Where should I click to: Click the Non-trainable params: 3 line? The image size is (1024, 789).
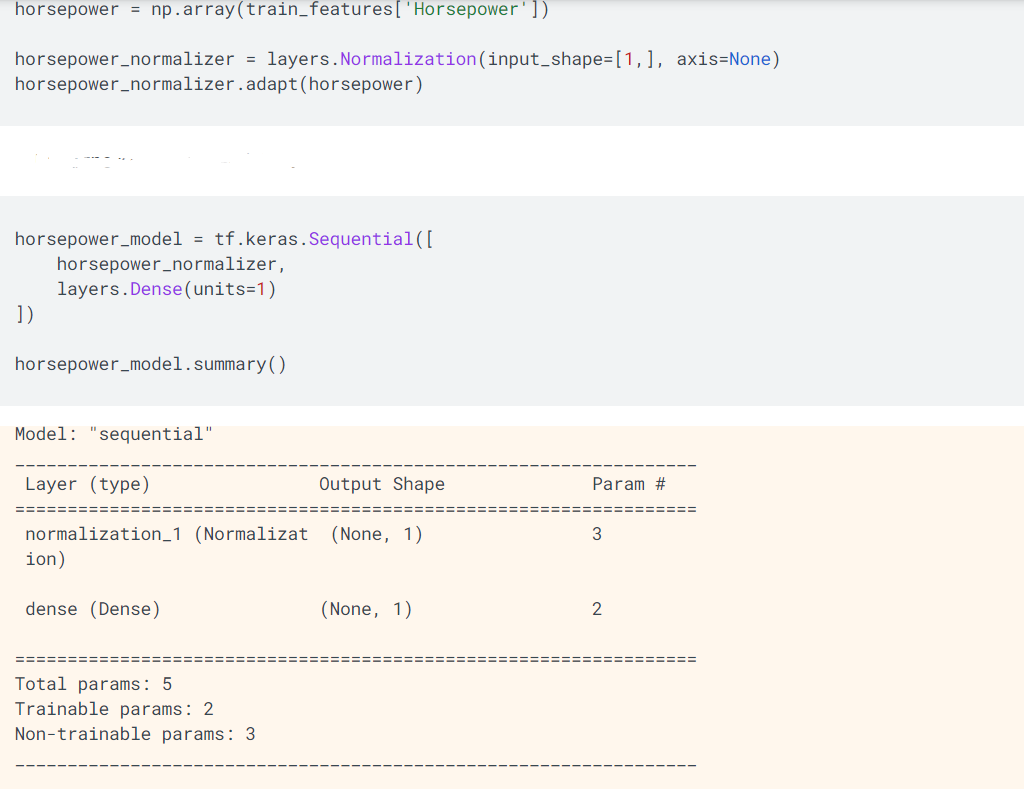coord(135,734)
